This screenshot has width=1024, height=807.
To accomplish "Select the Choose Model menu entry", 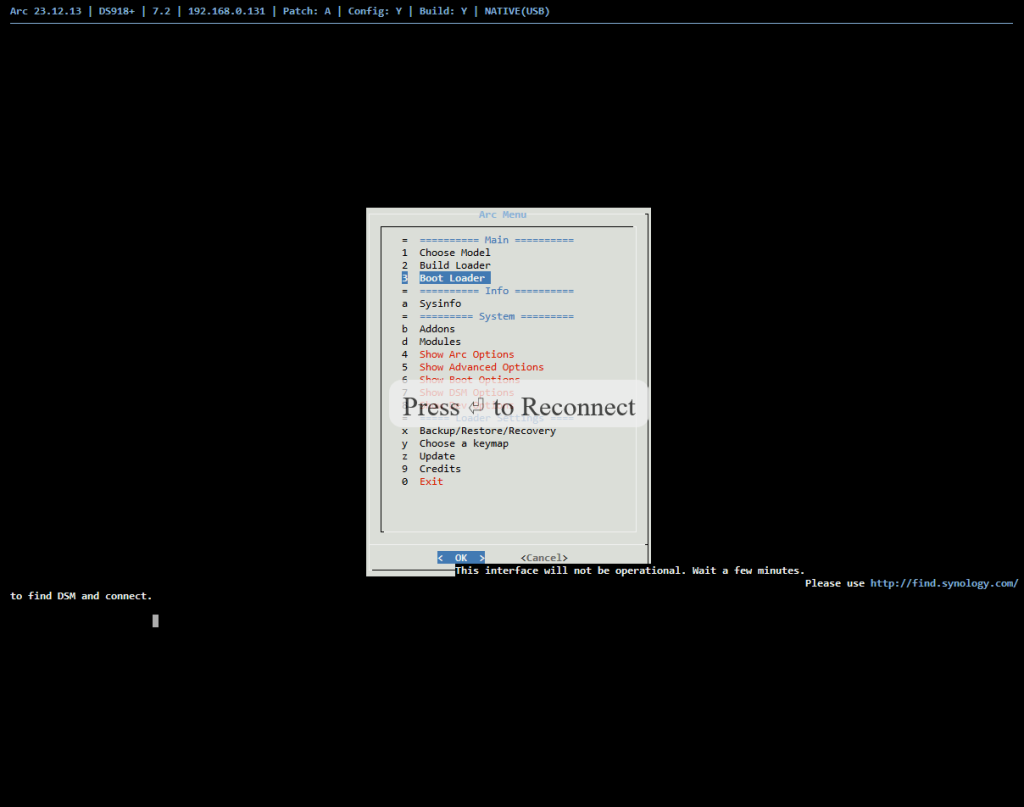I will [454, 253].
